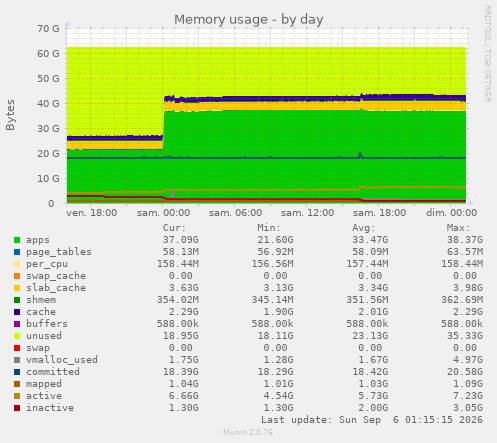Image resolution: width=497 pixels, height=443 pixels.
Task: Click the buffers purple legend swatch
Action: point(17,324)
